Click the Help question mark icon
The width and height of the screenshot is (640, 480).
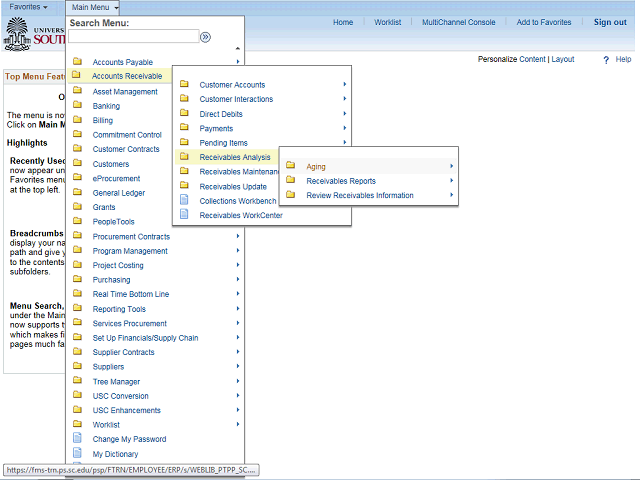[x=606, y=60]
